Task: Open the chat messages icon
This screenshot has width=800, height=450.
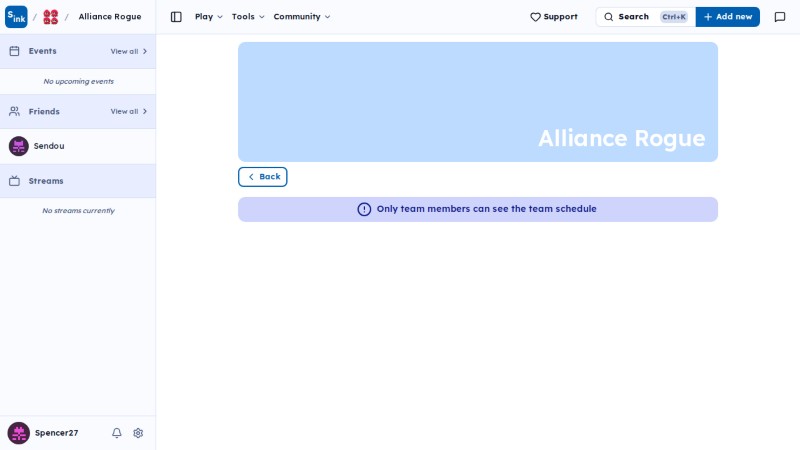Action: pyautogui.click(x=780, y=17)
